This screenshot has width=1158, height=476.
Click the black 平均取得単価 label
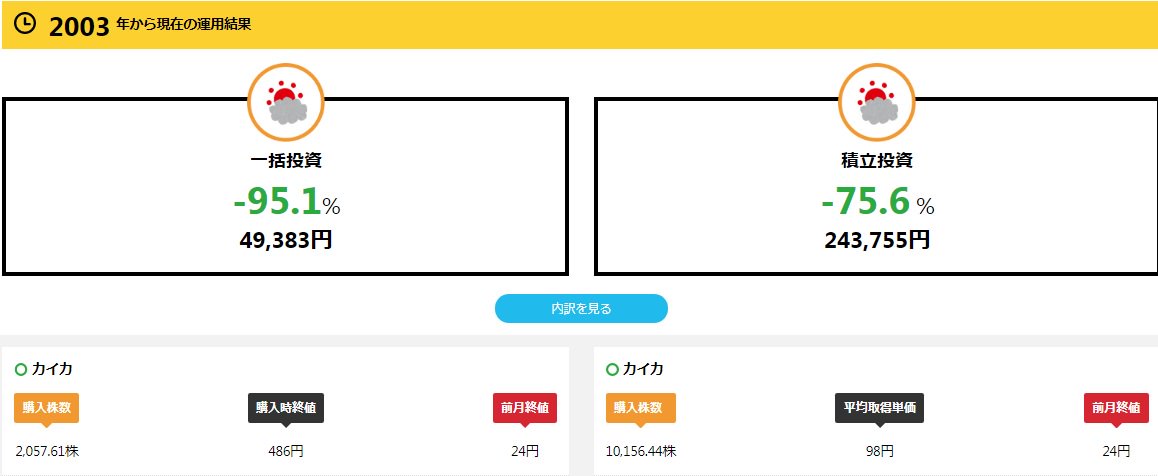[x=879, y=408]
